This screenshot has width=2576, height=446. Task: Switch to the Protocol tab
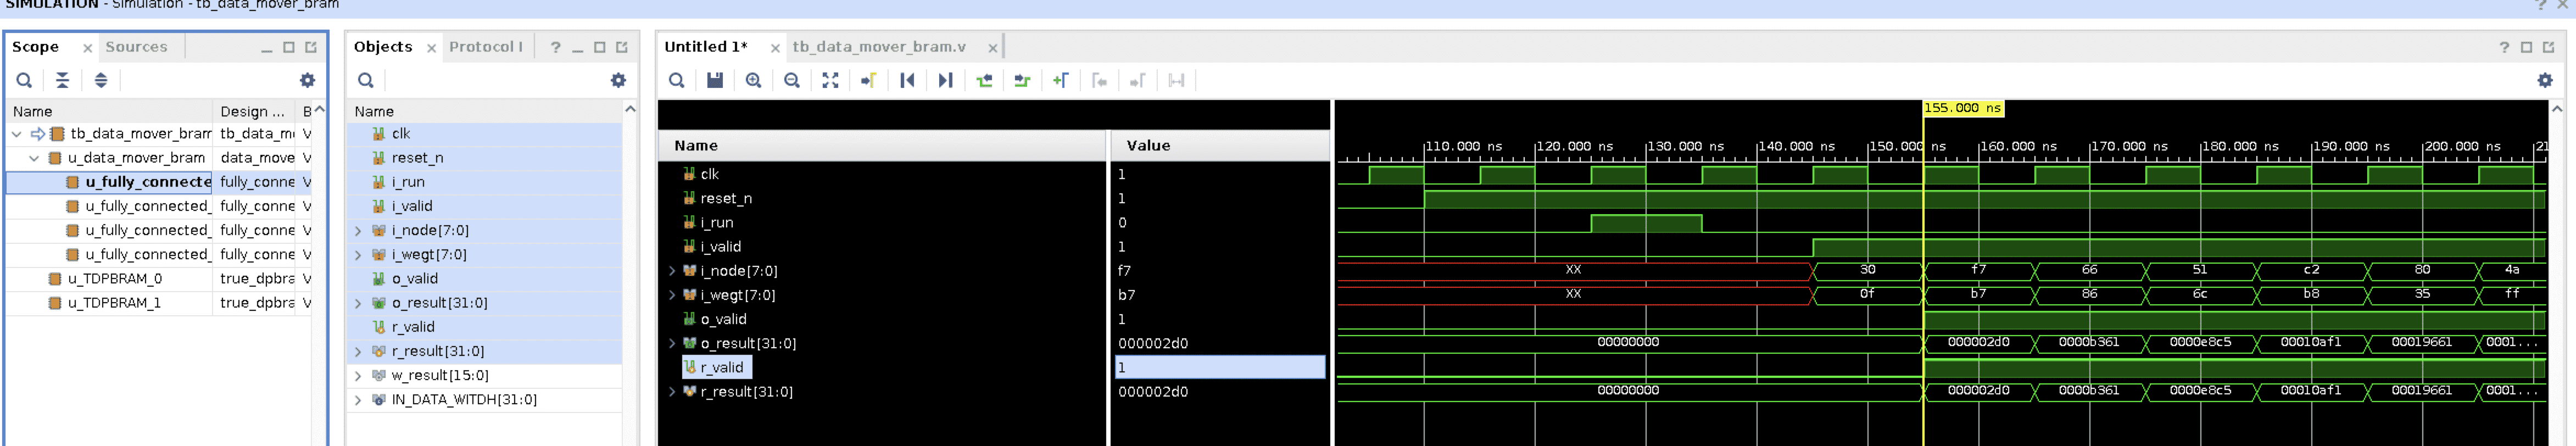pos(485,47)
